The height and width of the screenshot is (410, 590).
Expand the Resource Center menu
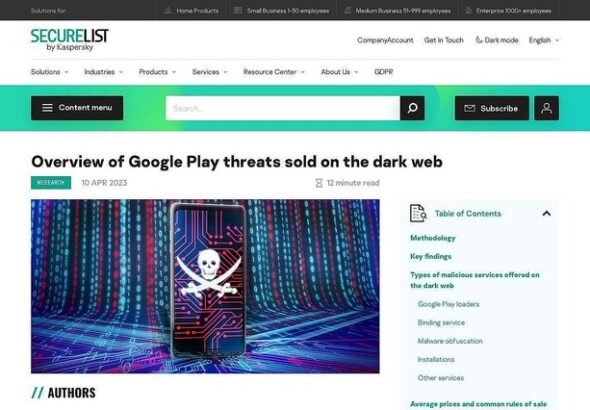[274, 72]
